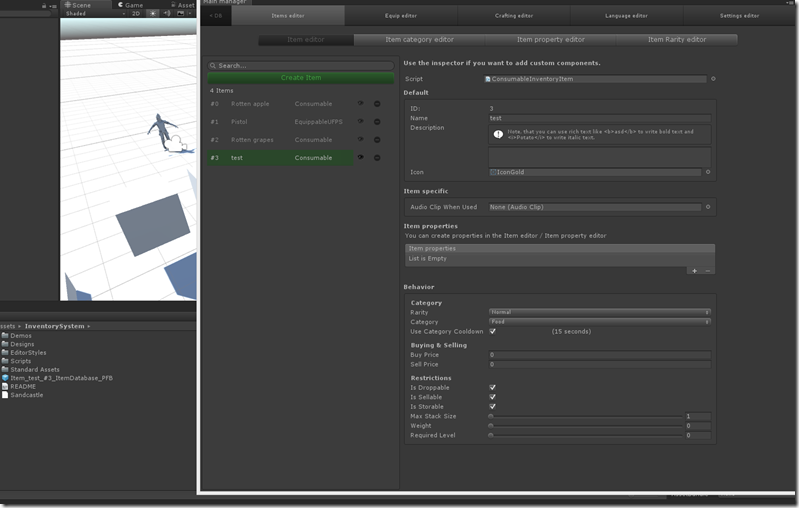Open the Items editor tab

click(288, 16)
